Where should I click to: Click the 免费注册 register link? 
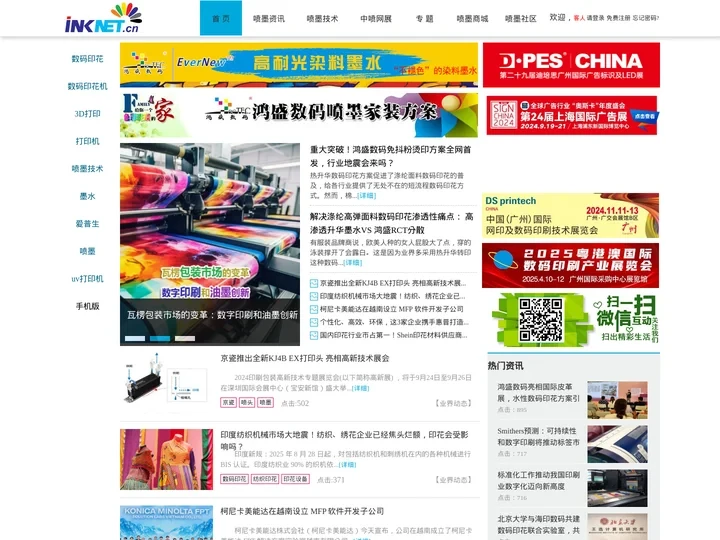pos(618,18)
